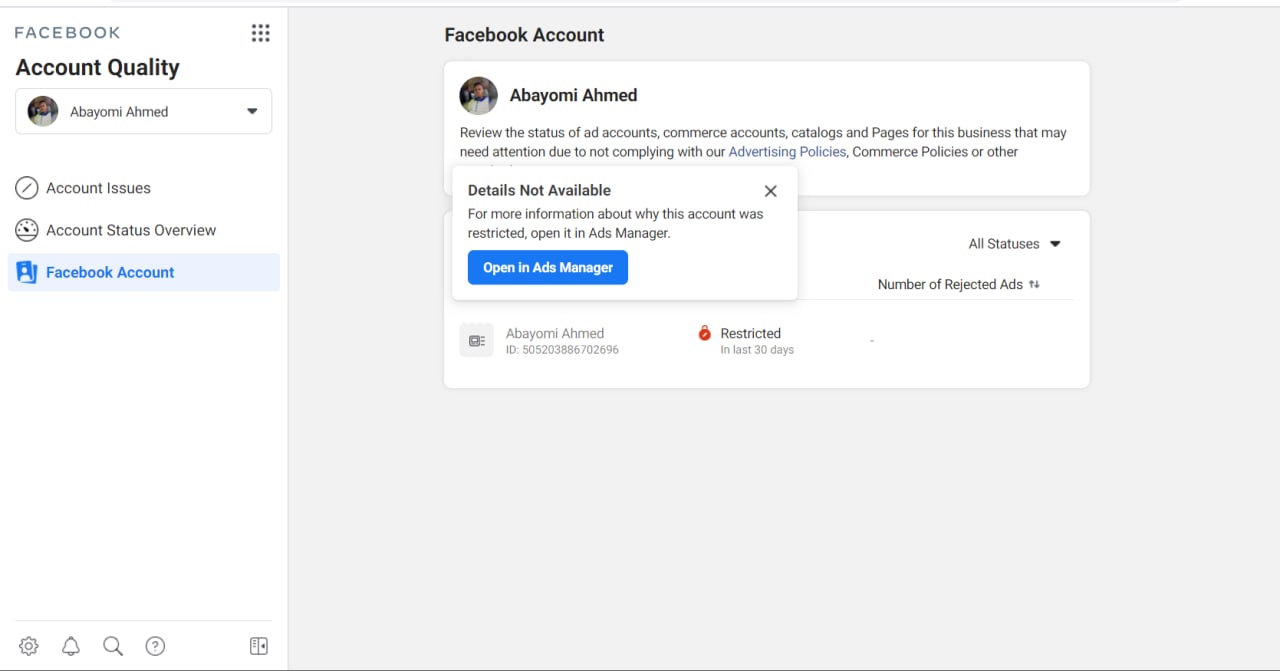Viewport: 1280px width, 671px height.
Task: Open notifications bell icon
Action: pos(71,646)
